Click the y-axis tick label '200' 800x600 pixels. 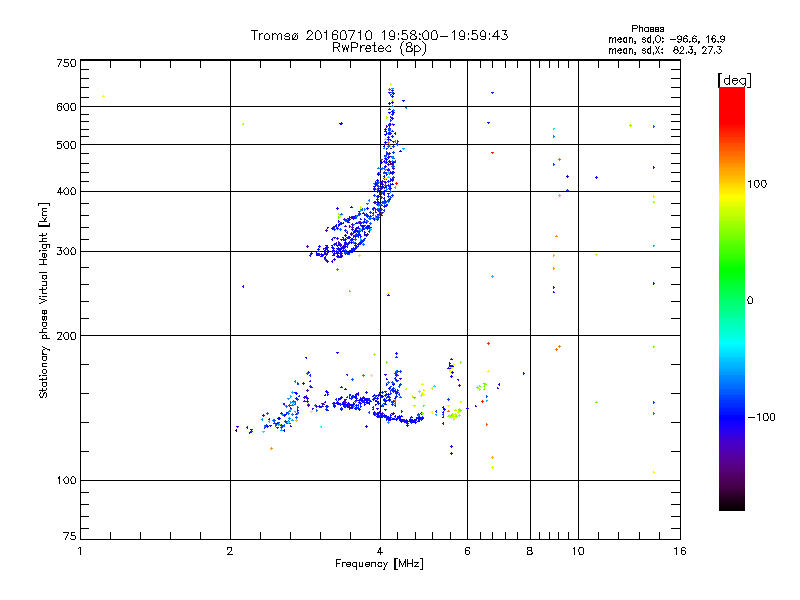click(x=66, y=336)
